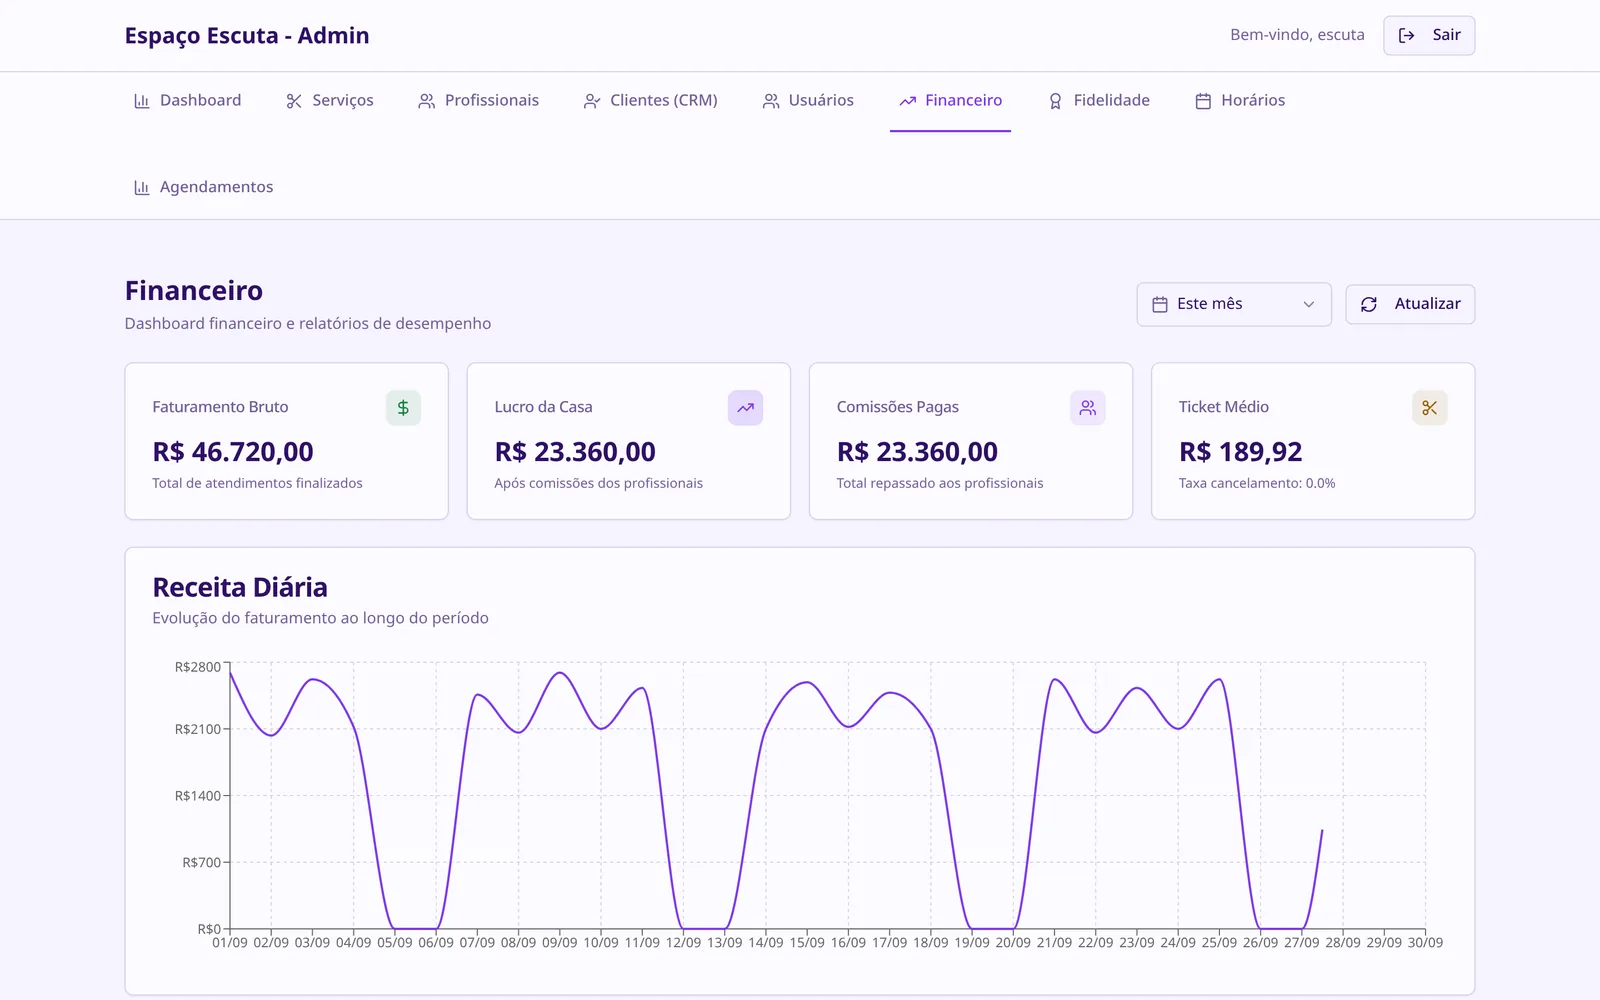
Task: Open the Agendamentos tab
Action: pyautogui.click(x=203, y=188)
